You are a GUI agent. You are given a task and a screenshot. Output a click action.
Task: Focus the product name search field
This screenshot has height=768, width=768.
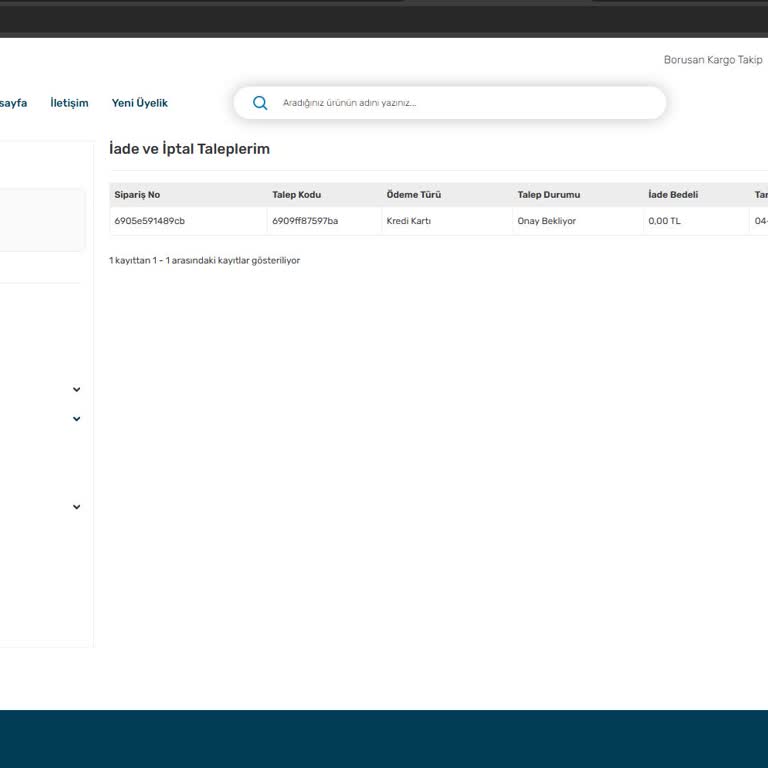click(460, 103)
